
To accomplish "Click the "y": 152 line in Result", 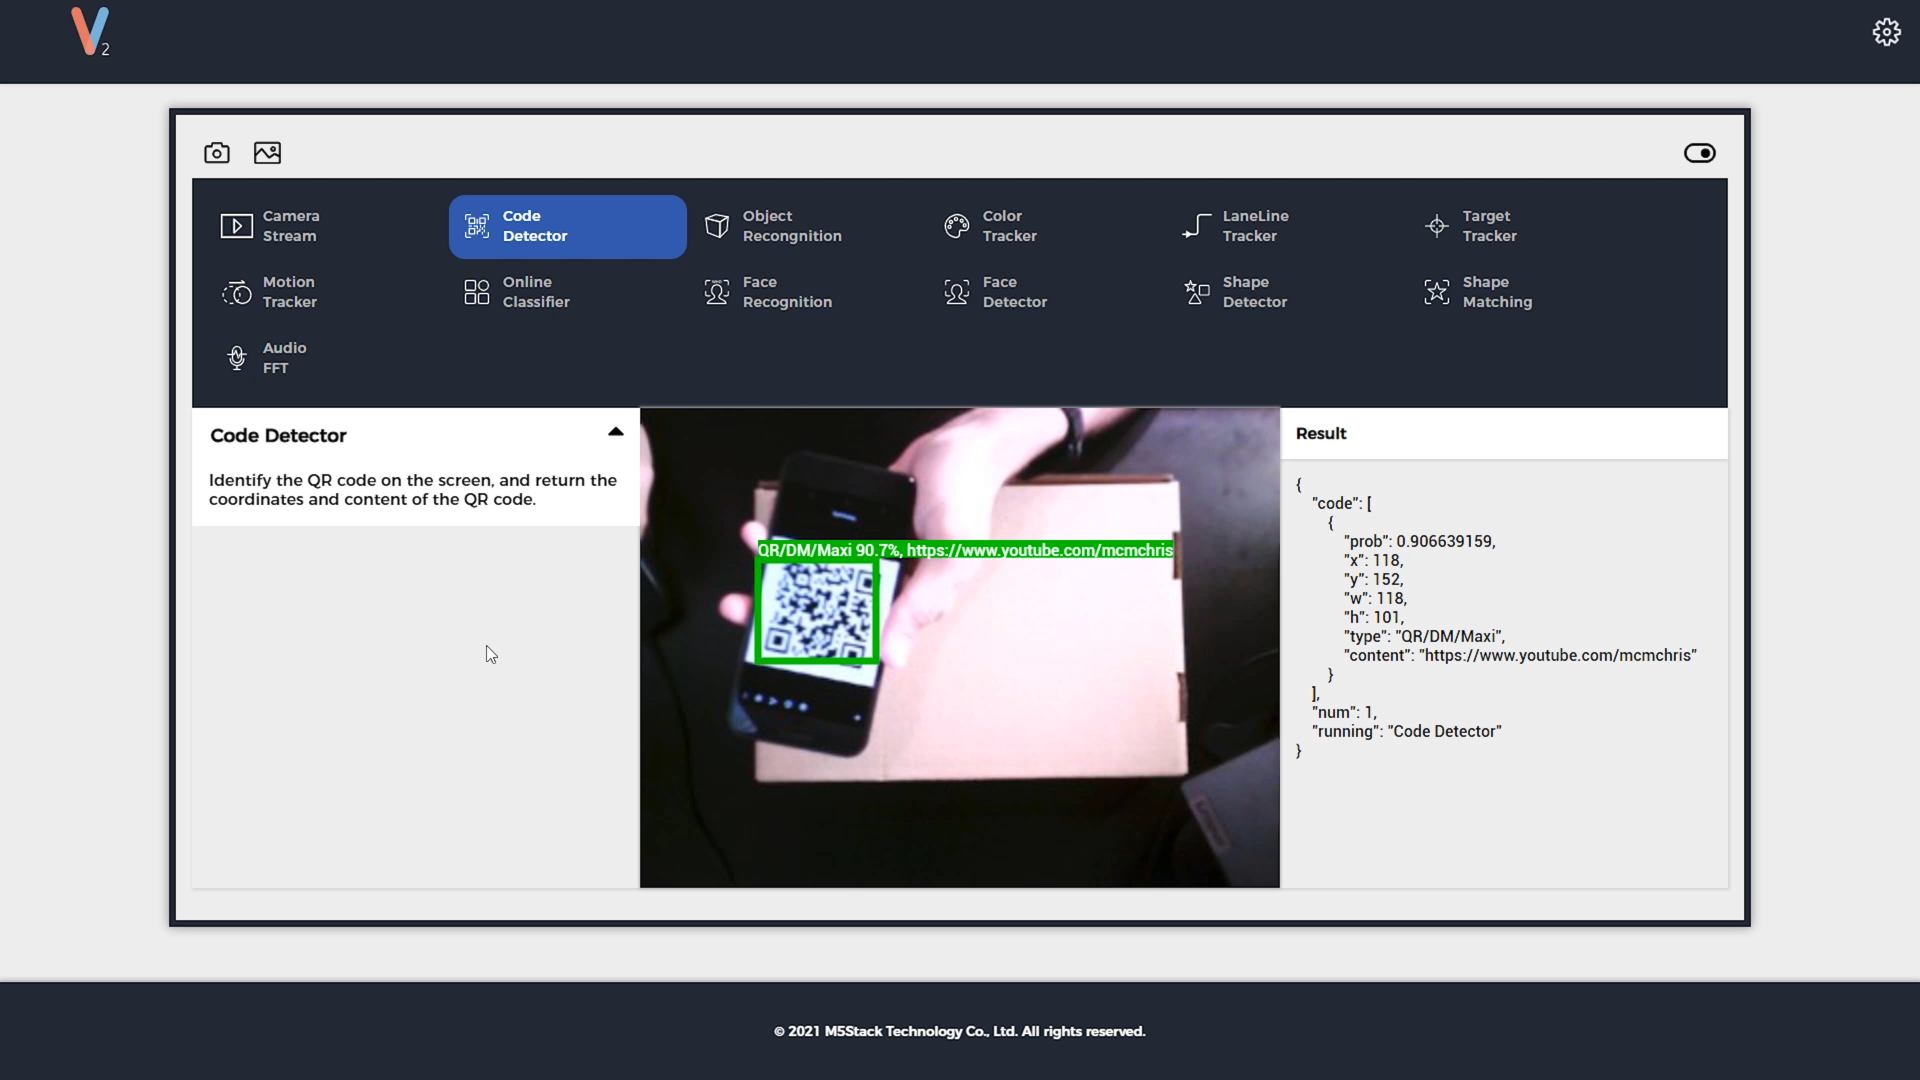I will tap(1373, 579).
